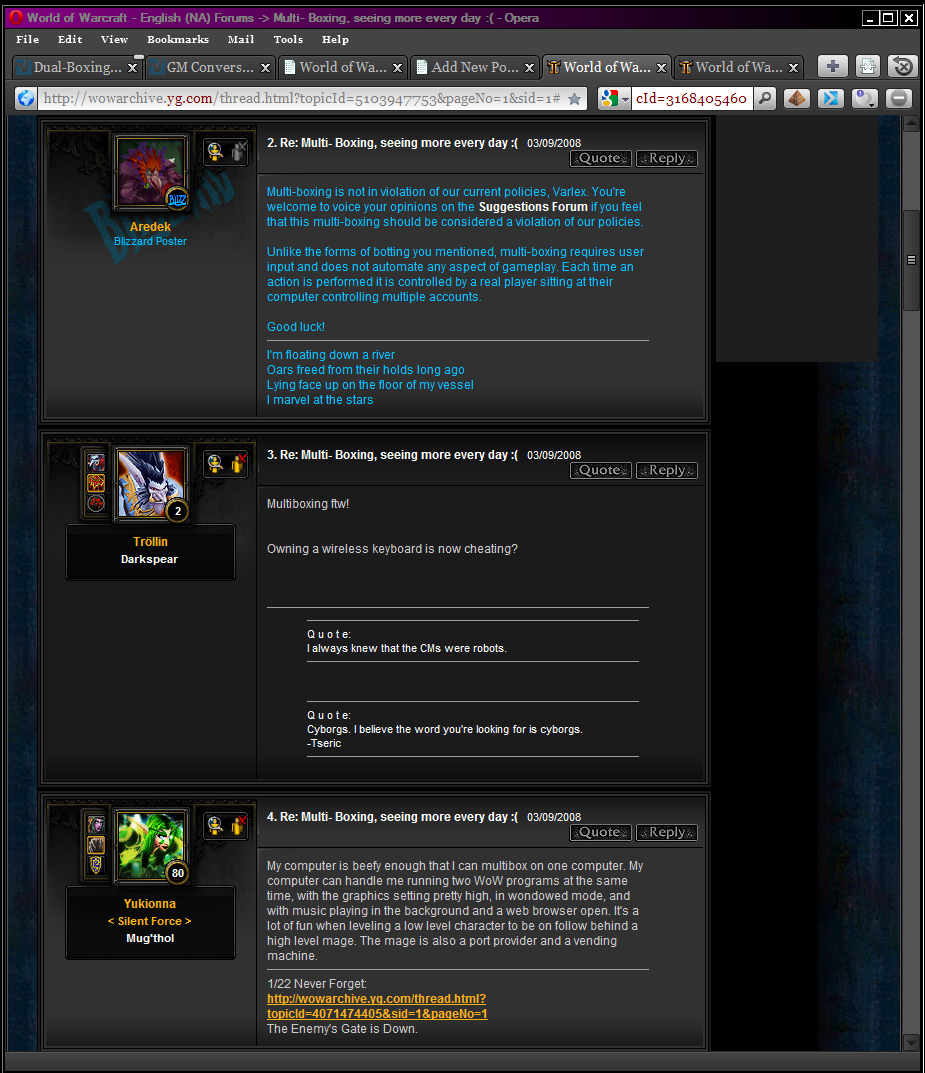View Aredek's profile via magnifier icon
This screenshot has width=925, height=1073.
[x=216, y=151]
